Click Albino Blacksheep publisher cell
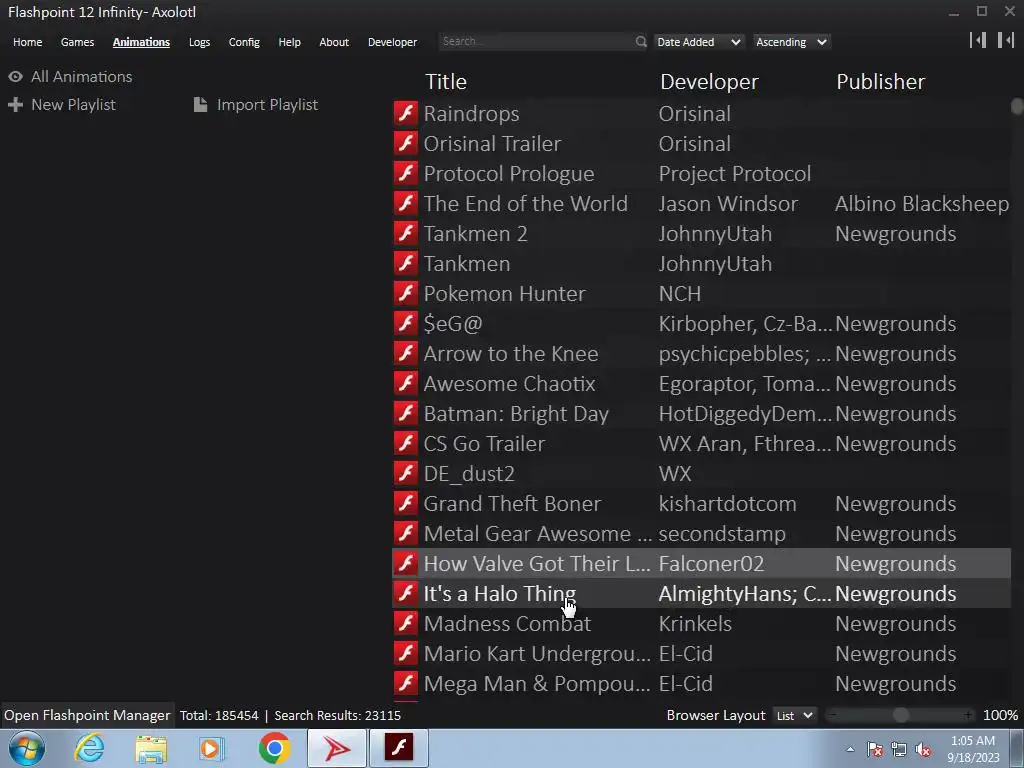The height and width of the screenshot is (768, 1024). 922,204
